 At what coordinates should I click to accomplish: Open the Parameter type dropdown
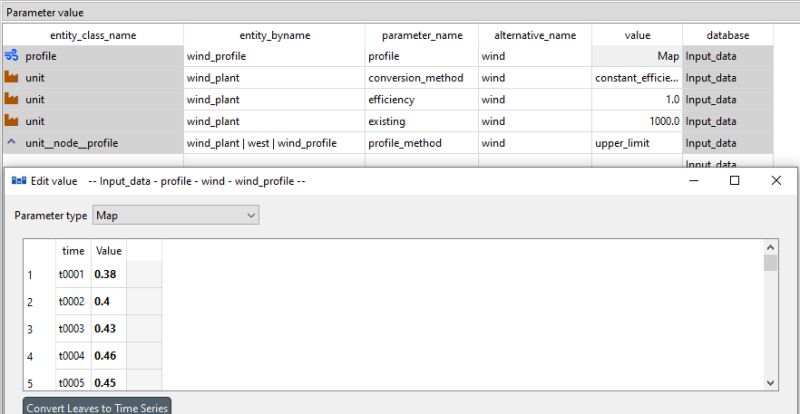176,215
